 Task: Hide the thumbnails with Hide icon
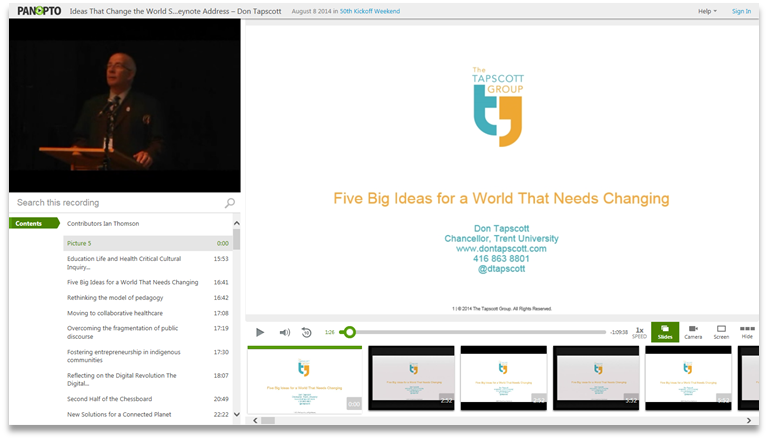click(747, 332)
